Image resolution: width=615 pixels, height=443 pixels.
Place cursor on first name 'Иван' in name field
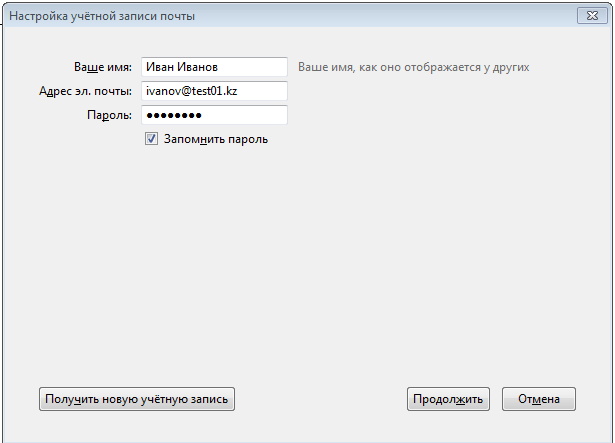160,67
